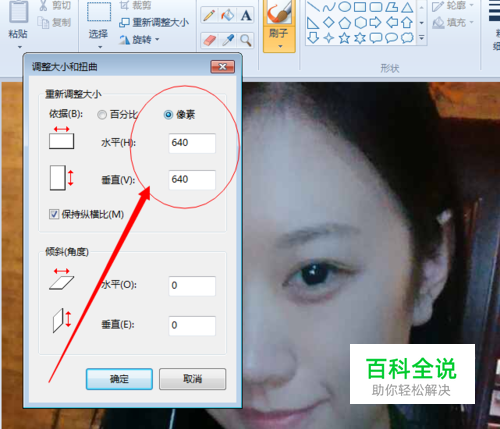The height and width of the screenshot is (429, 500).
Task: Pick the Up arrow shape
Action: (x=407, y=23)
